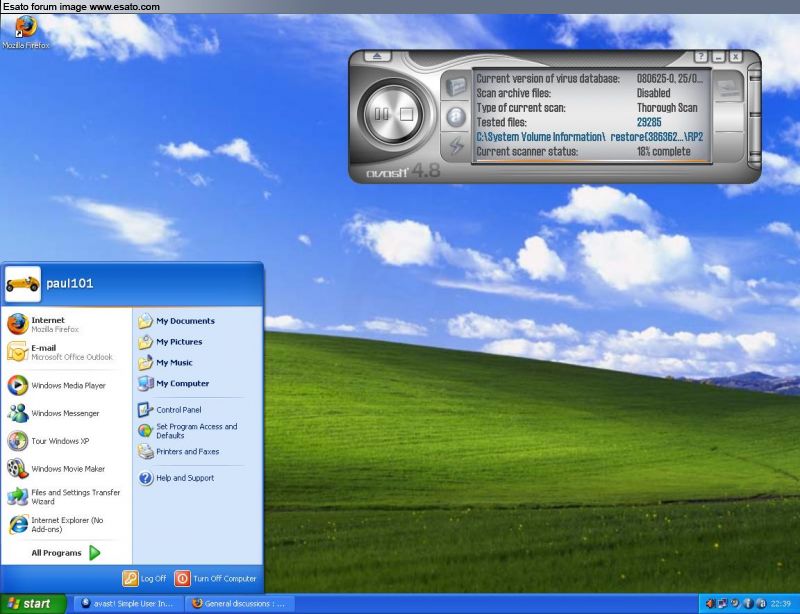Pause the avast scan
Screen dimensions: 800x614
tap(382, 114)
